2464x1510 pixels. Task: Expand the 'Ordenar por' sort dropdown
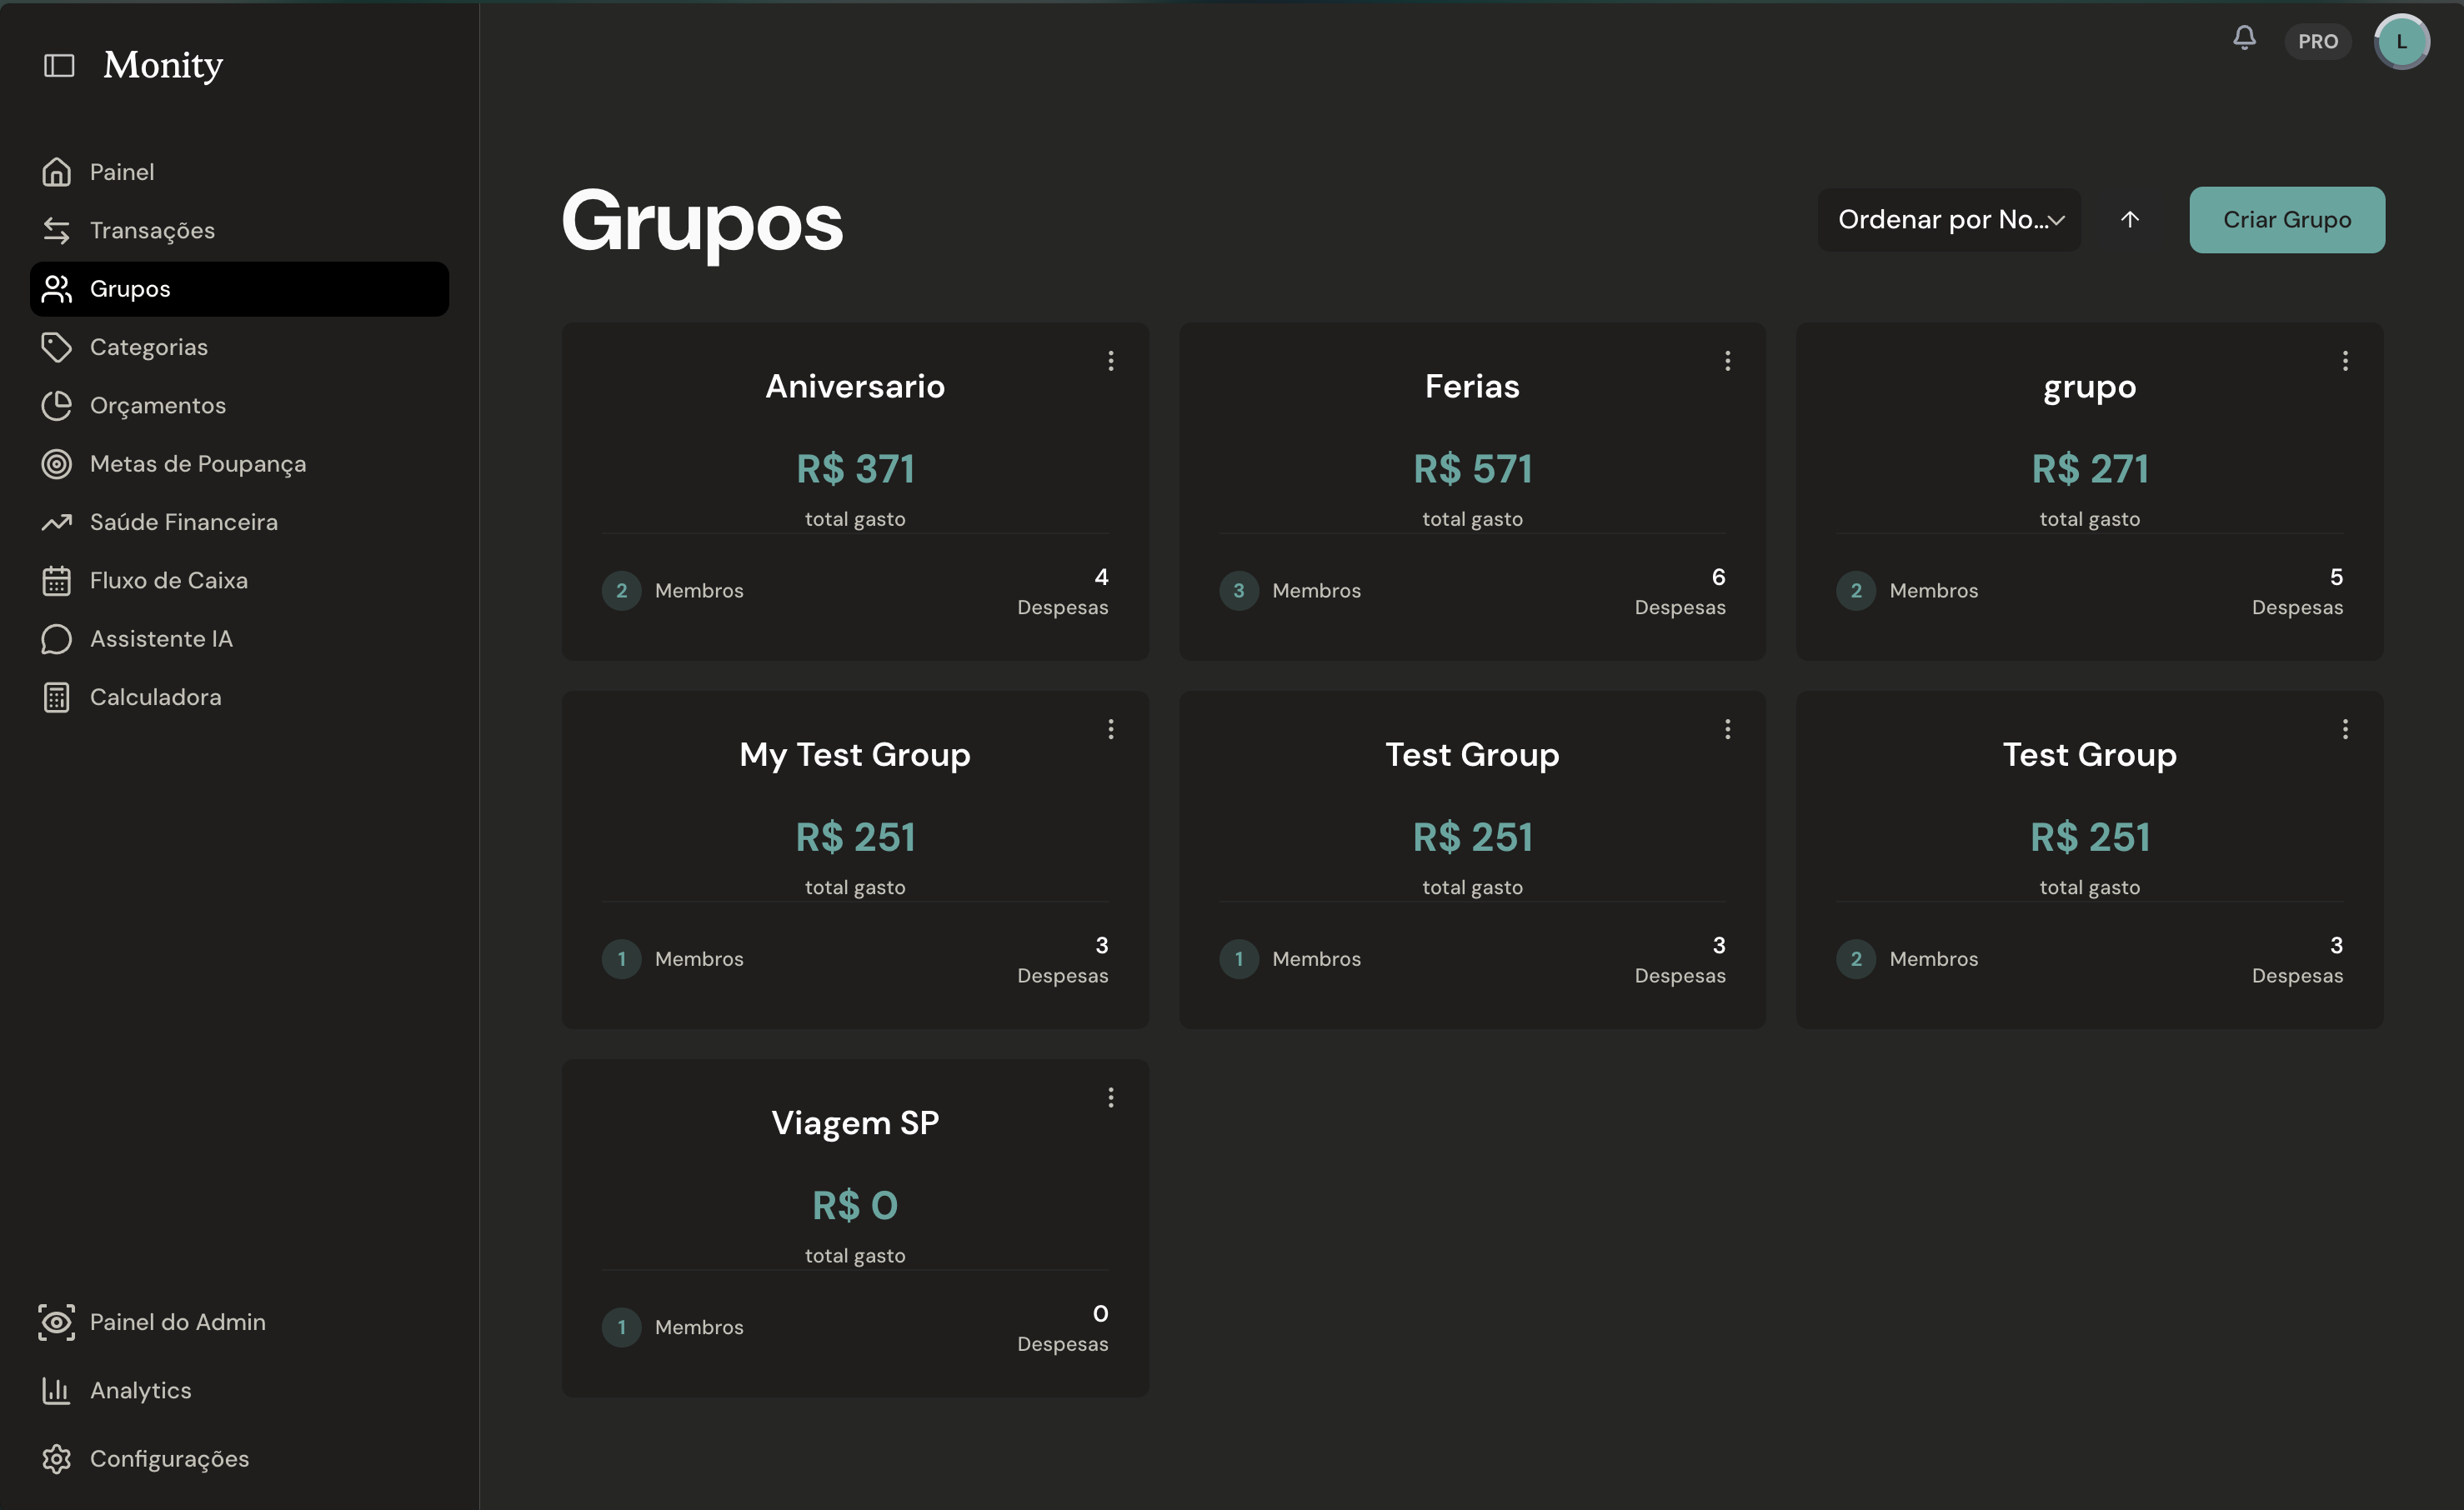pos(1949,220)
